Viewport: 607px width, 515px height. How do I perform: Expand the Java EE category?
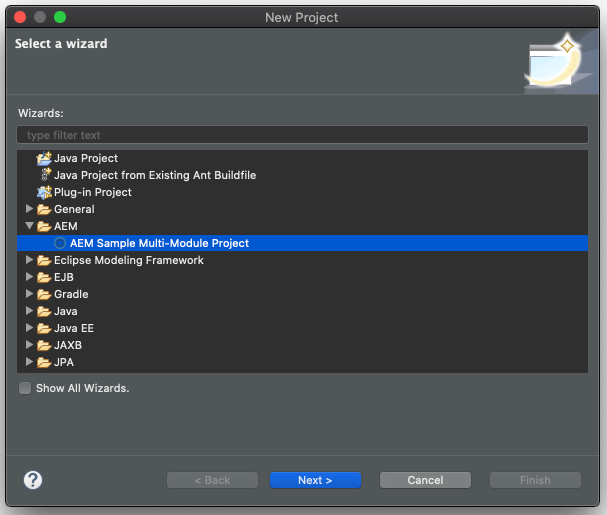29,328
